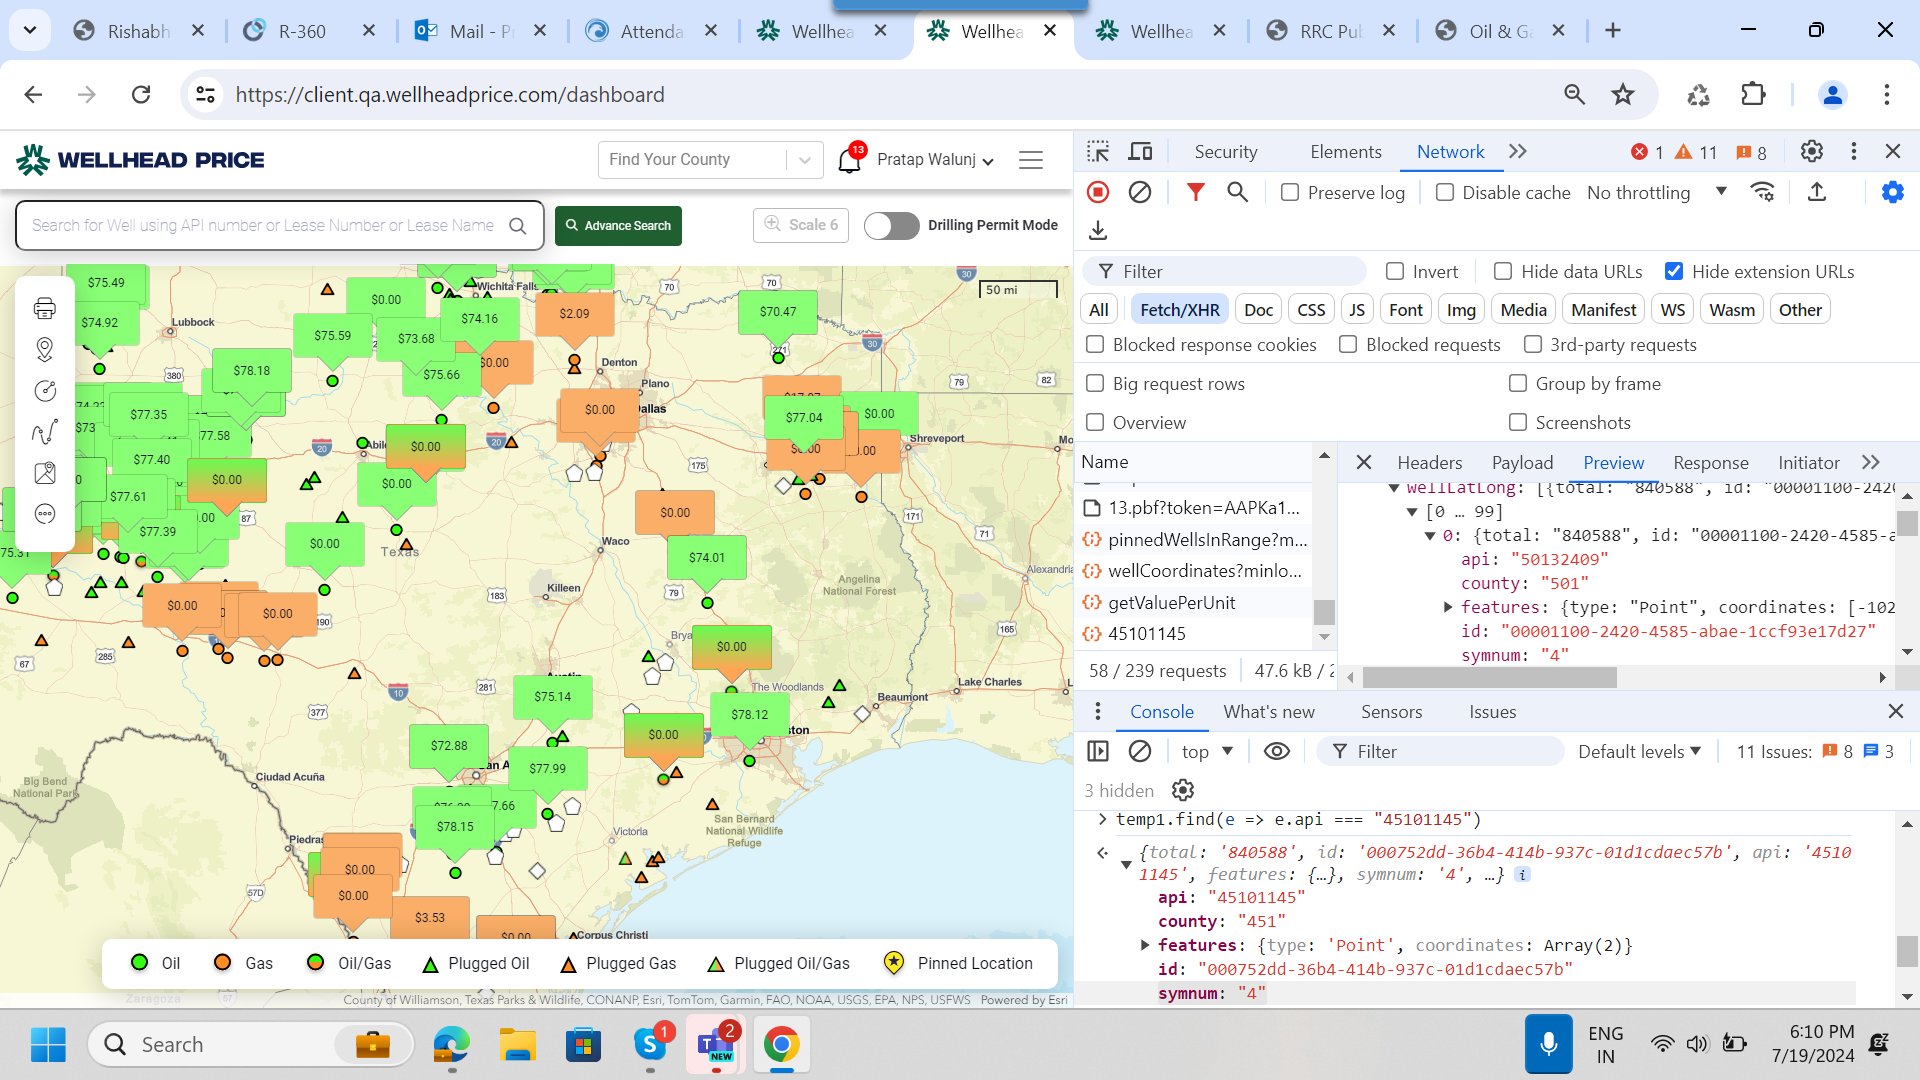
Task: Stop recording network log
Action: (1098, 192)
